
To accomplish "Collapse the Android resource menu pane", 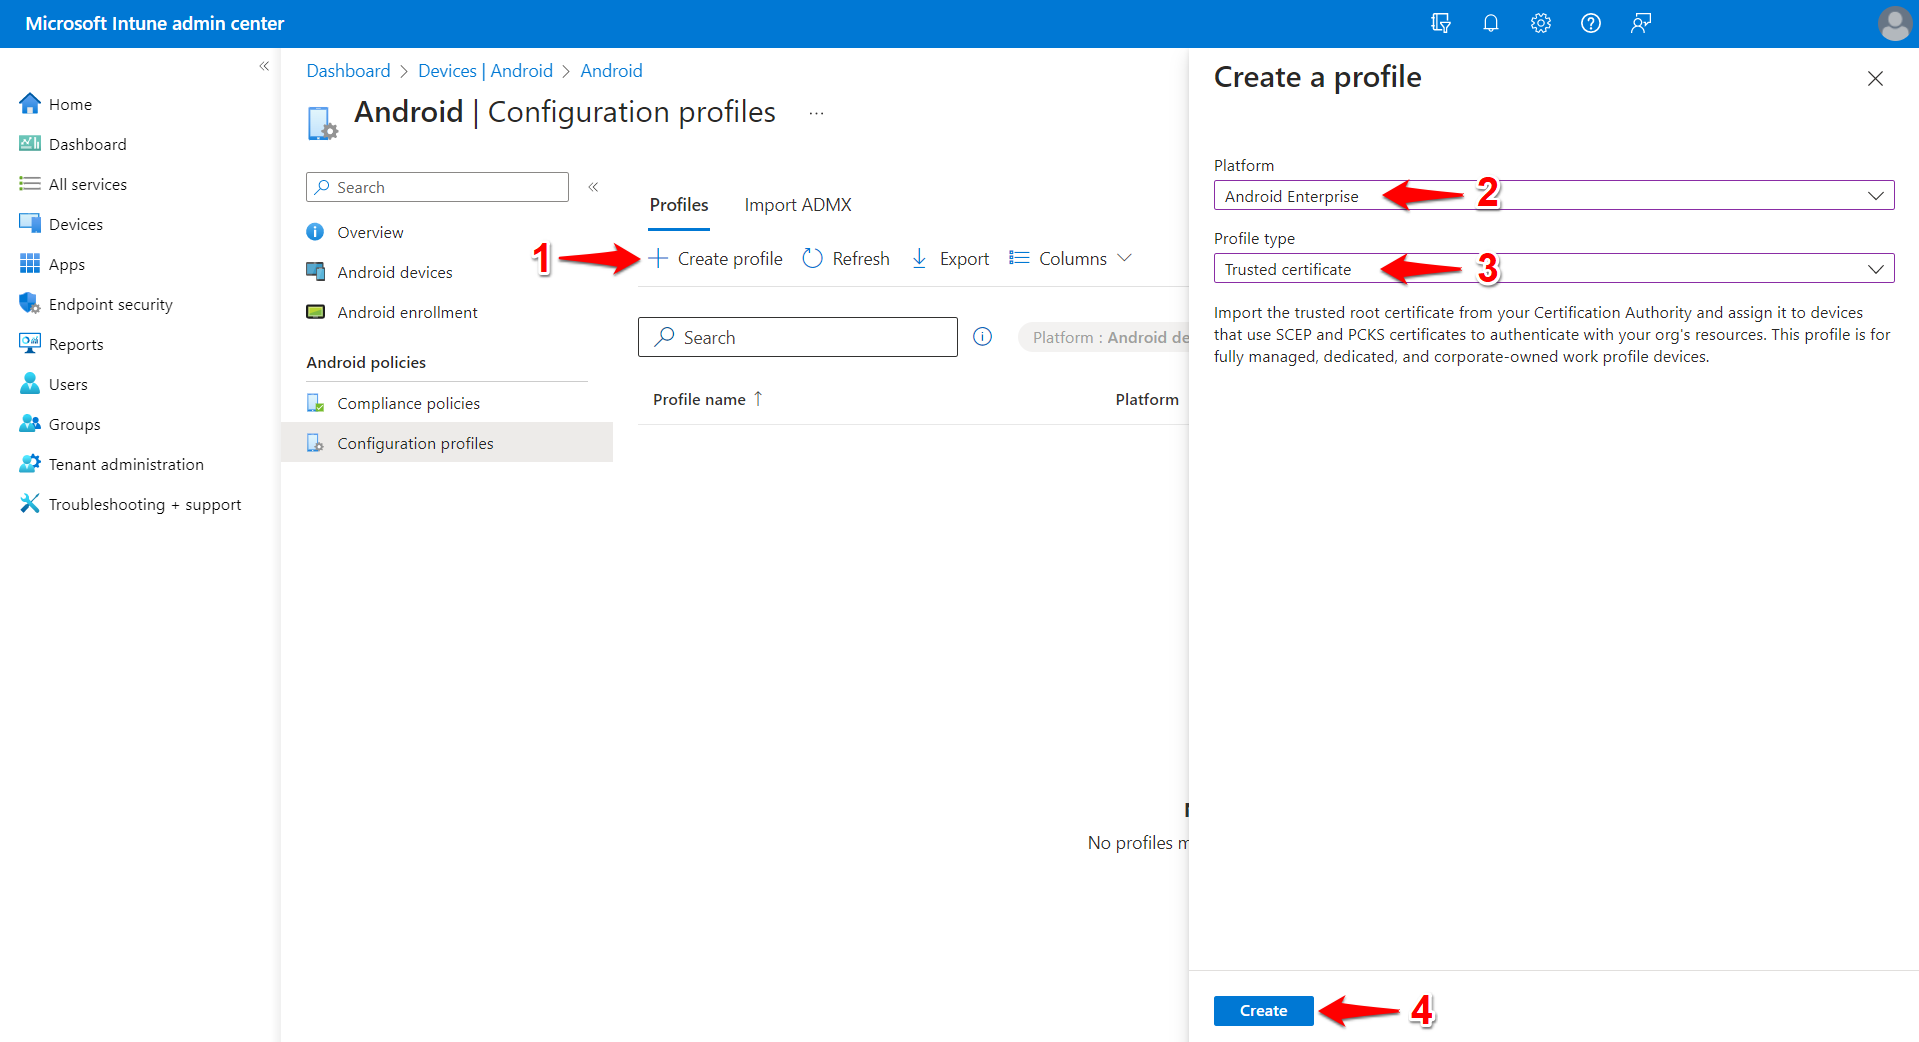I will (593, 187).
